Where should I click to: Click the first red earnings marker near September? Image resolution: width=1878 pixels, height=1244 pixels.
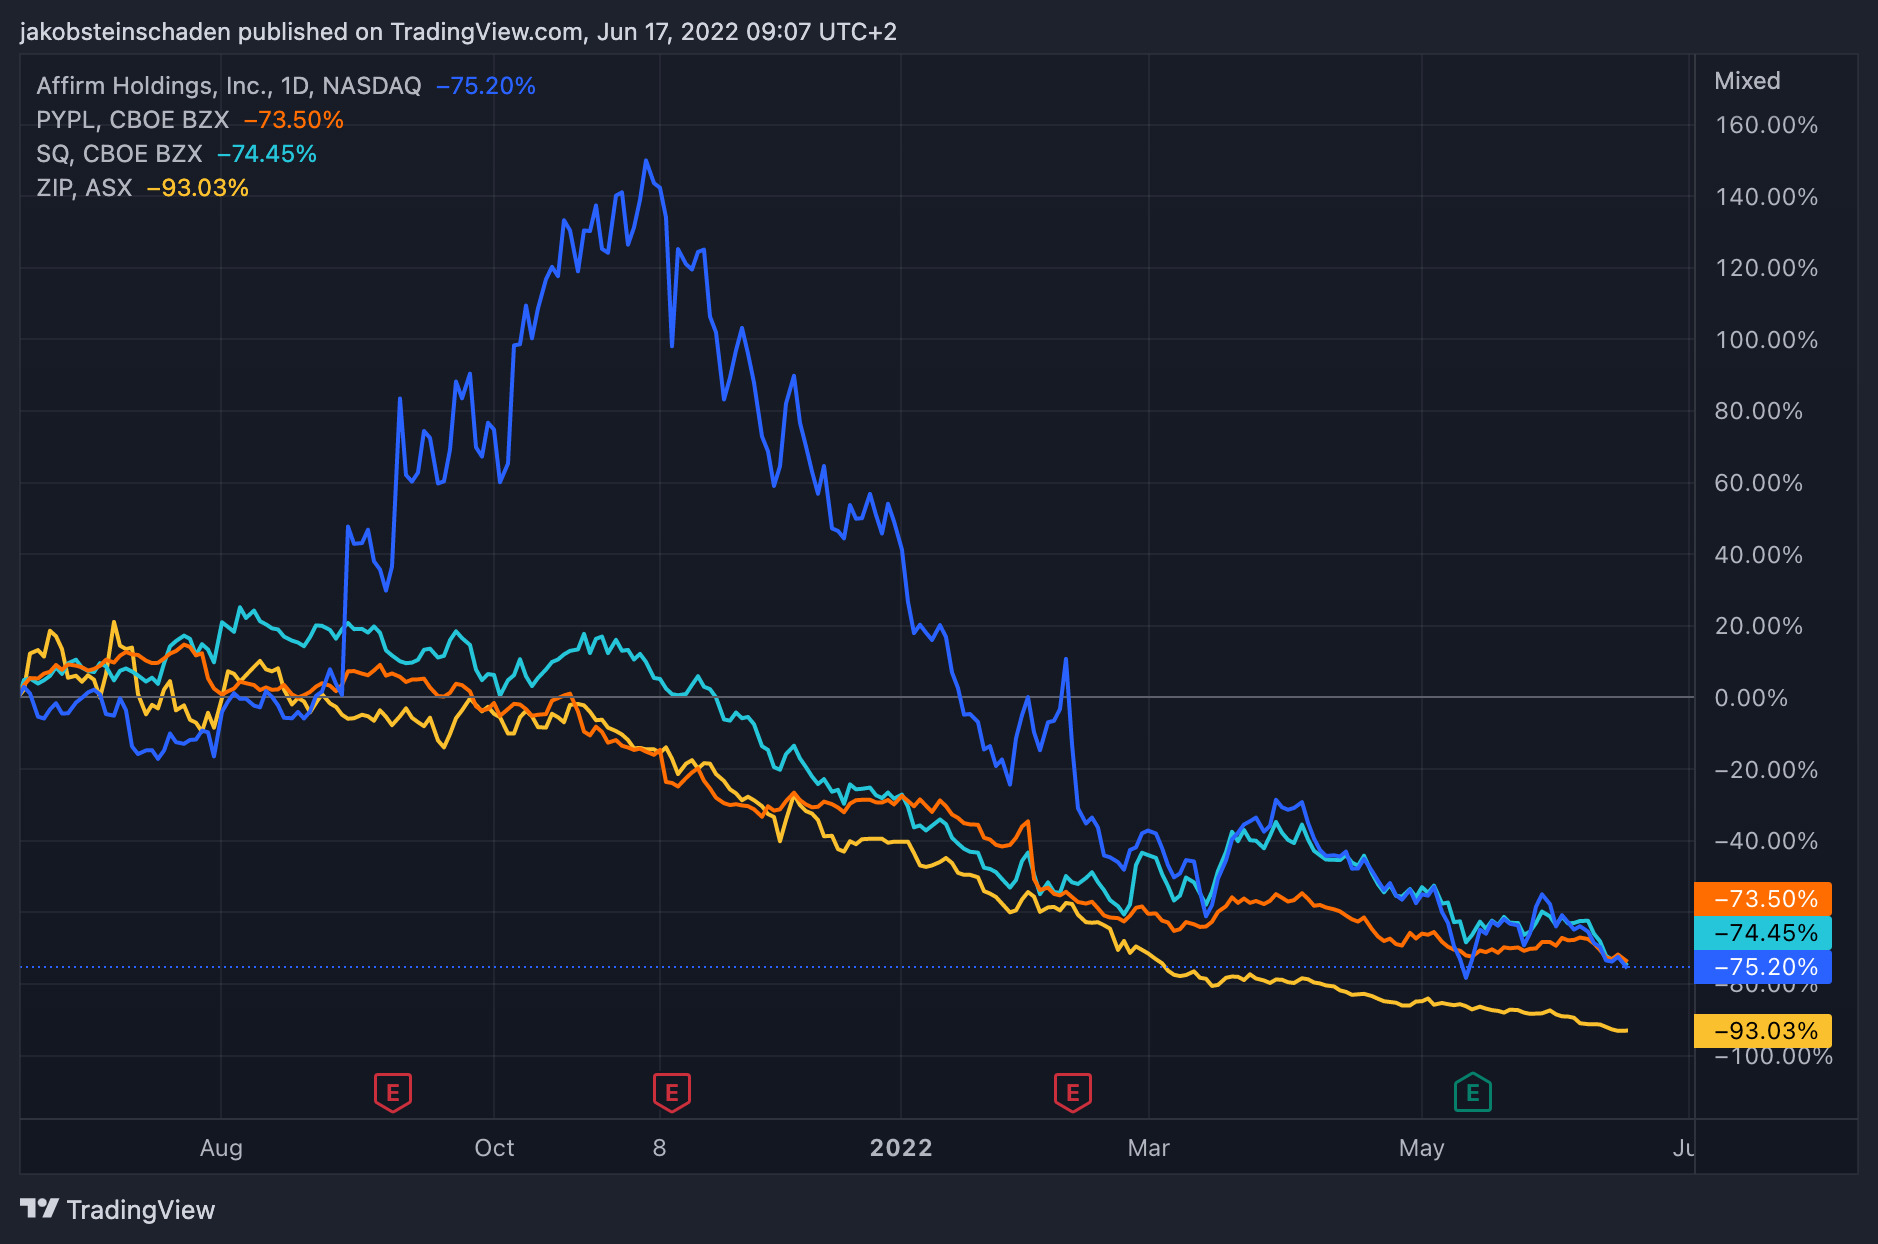tap(393, 1092)
